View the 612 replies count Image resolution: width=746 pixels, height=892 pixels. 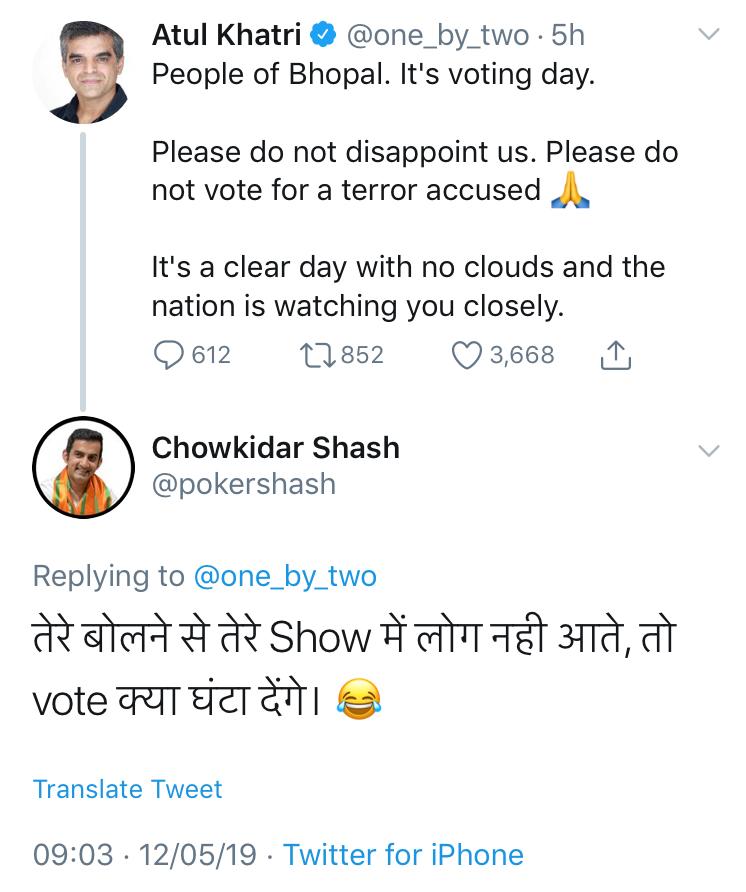(211, 355)
